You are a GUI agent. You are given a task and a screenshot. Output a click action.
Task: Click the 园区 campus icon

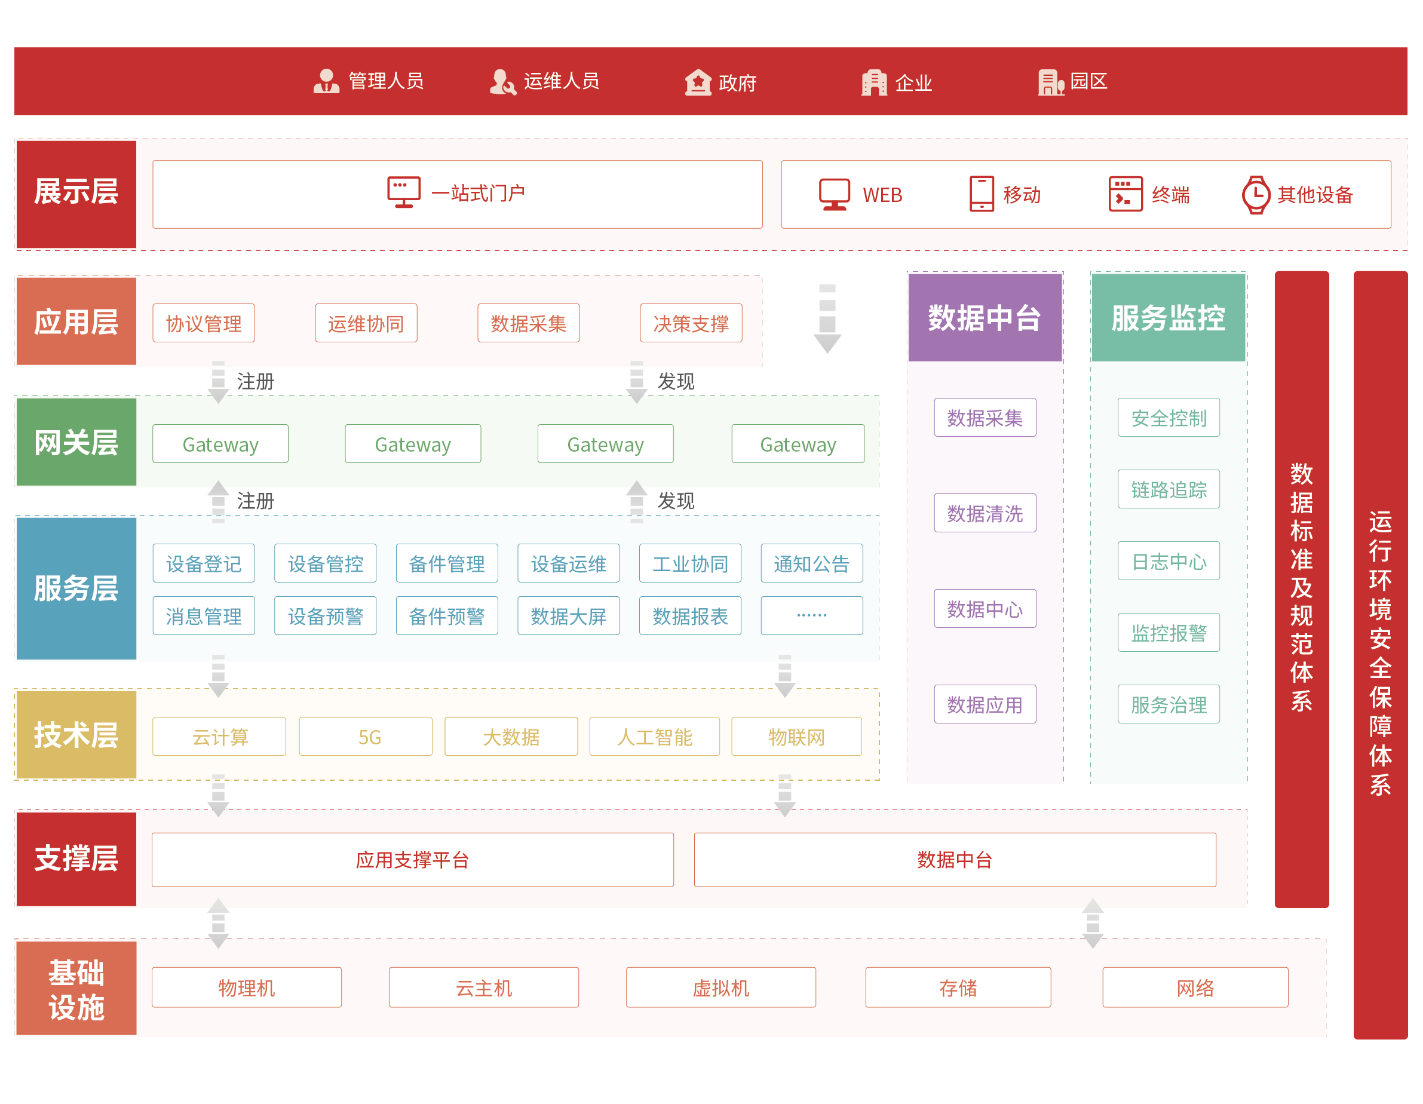pyautogui.click(x=1050, y=82)
